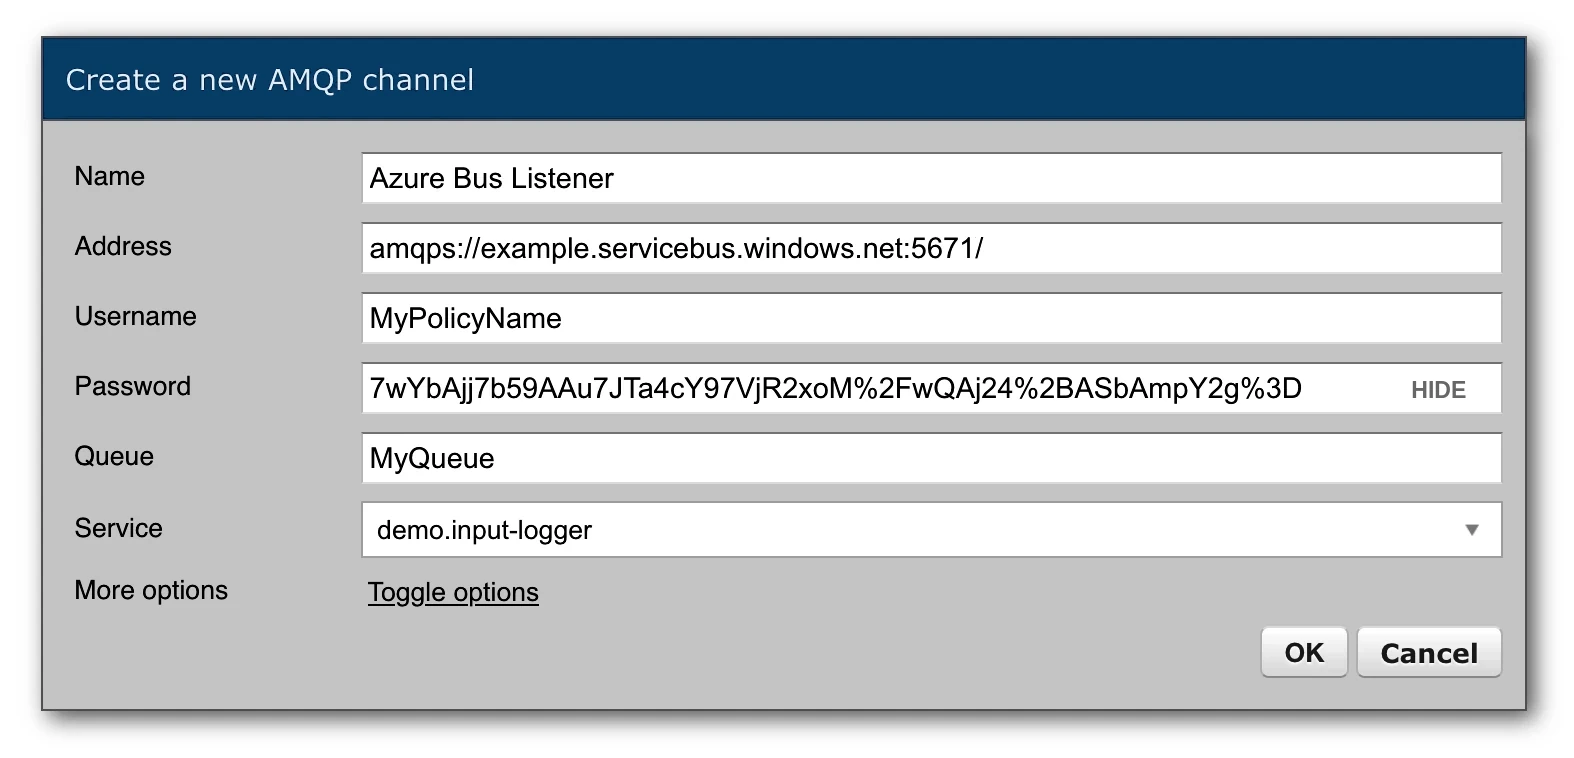
Task: Expand more settings via Toggle options link
Action: click(453, 592)
